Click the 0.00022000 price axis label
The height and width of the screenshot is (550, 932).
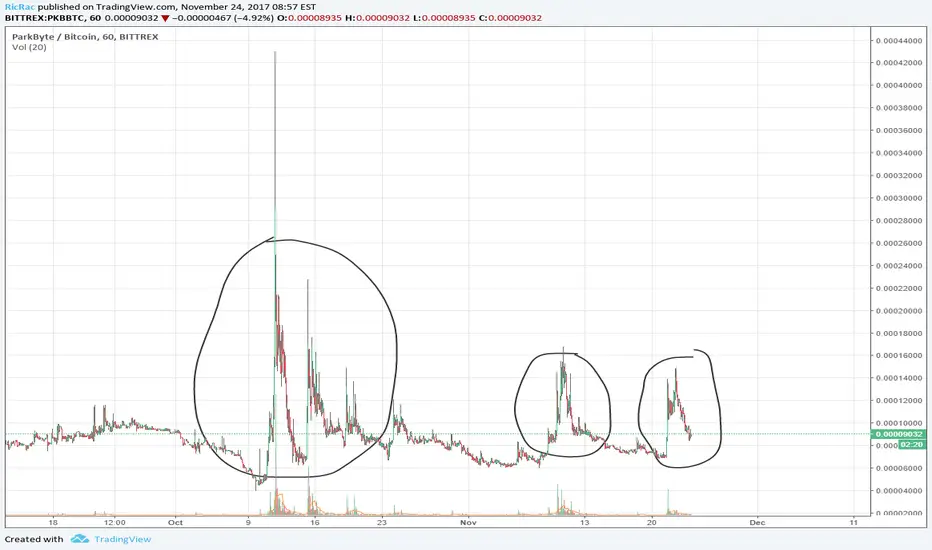tap(899, 289)
